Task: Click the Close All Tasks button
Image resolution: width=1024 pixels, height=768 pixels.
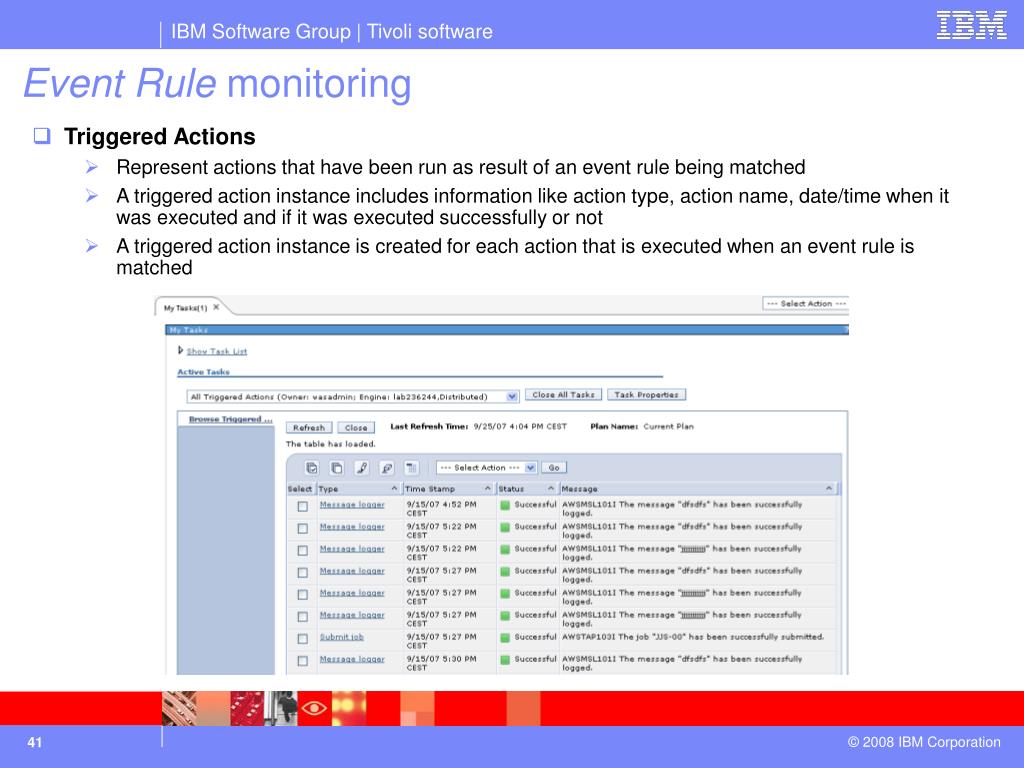Action: coord(563,395)
